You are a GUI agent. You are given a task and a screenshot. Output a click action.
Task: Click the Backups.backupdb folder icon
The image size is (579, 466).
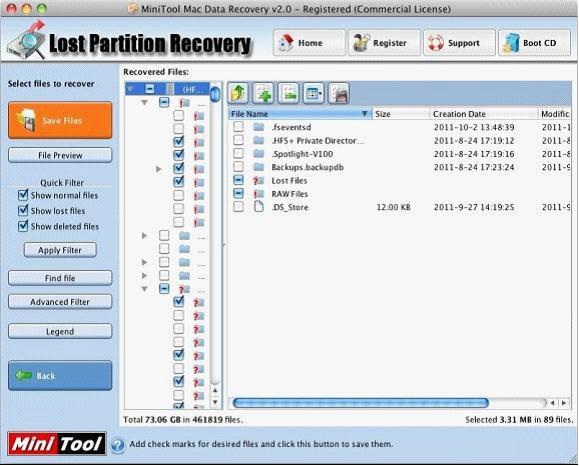click(259, 167)
